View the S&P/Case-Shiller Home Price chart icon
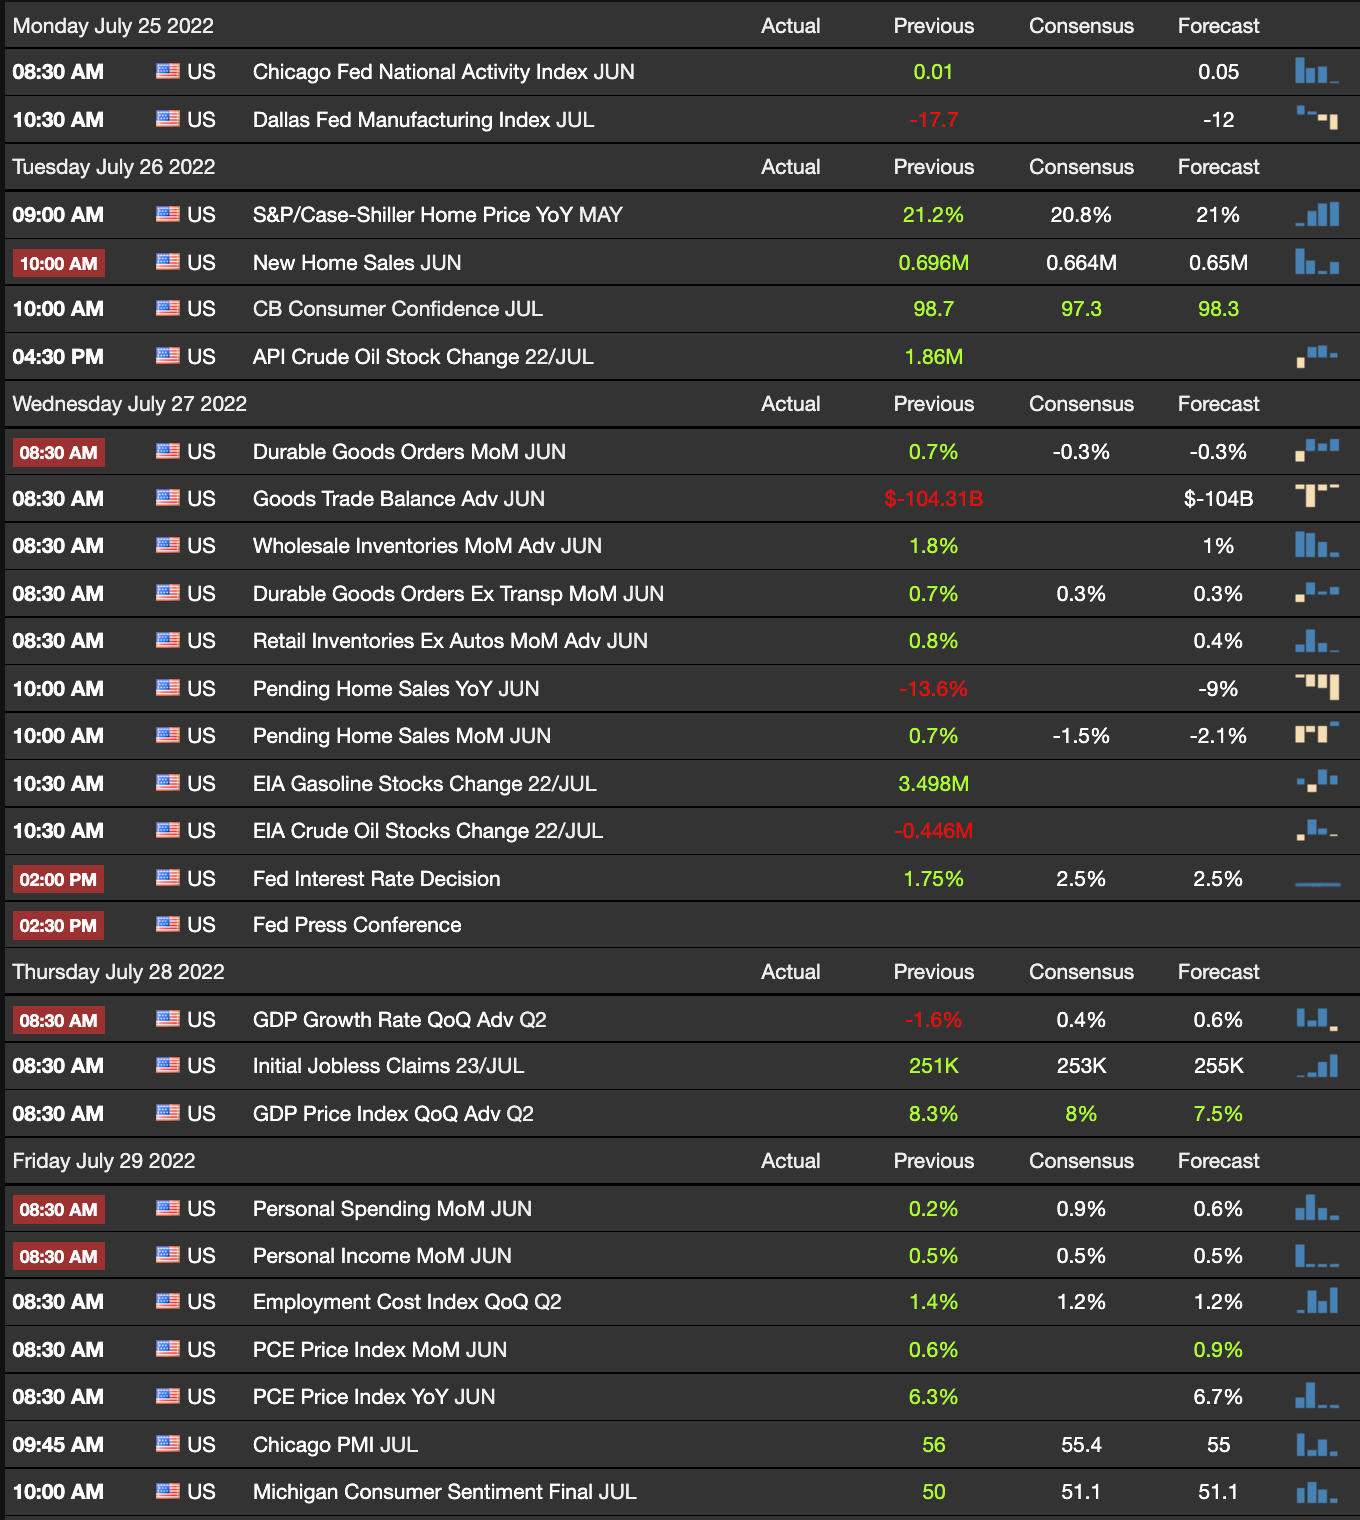This screenshot has width=1360, height=1520. pos(1317,214)
